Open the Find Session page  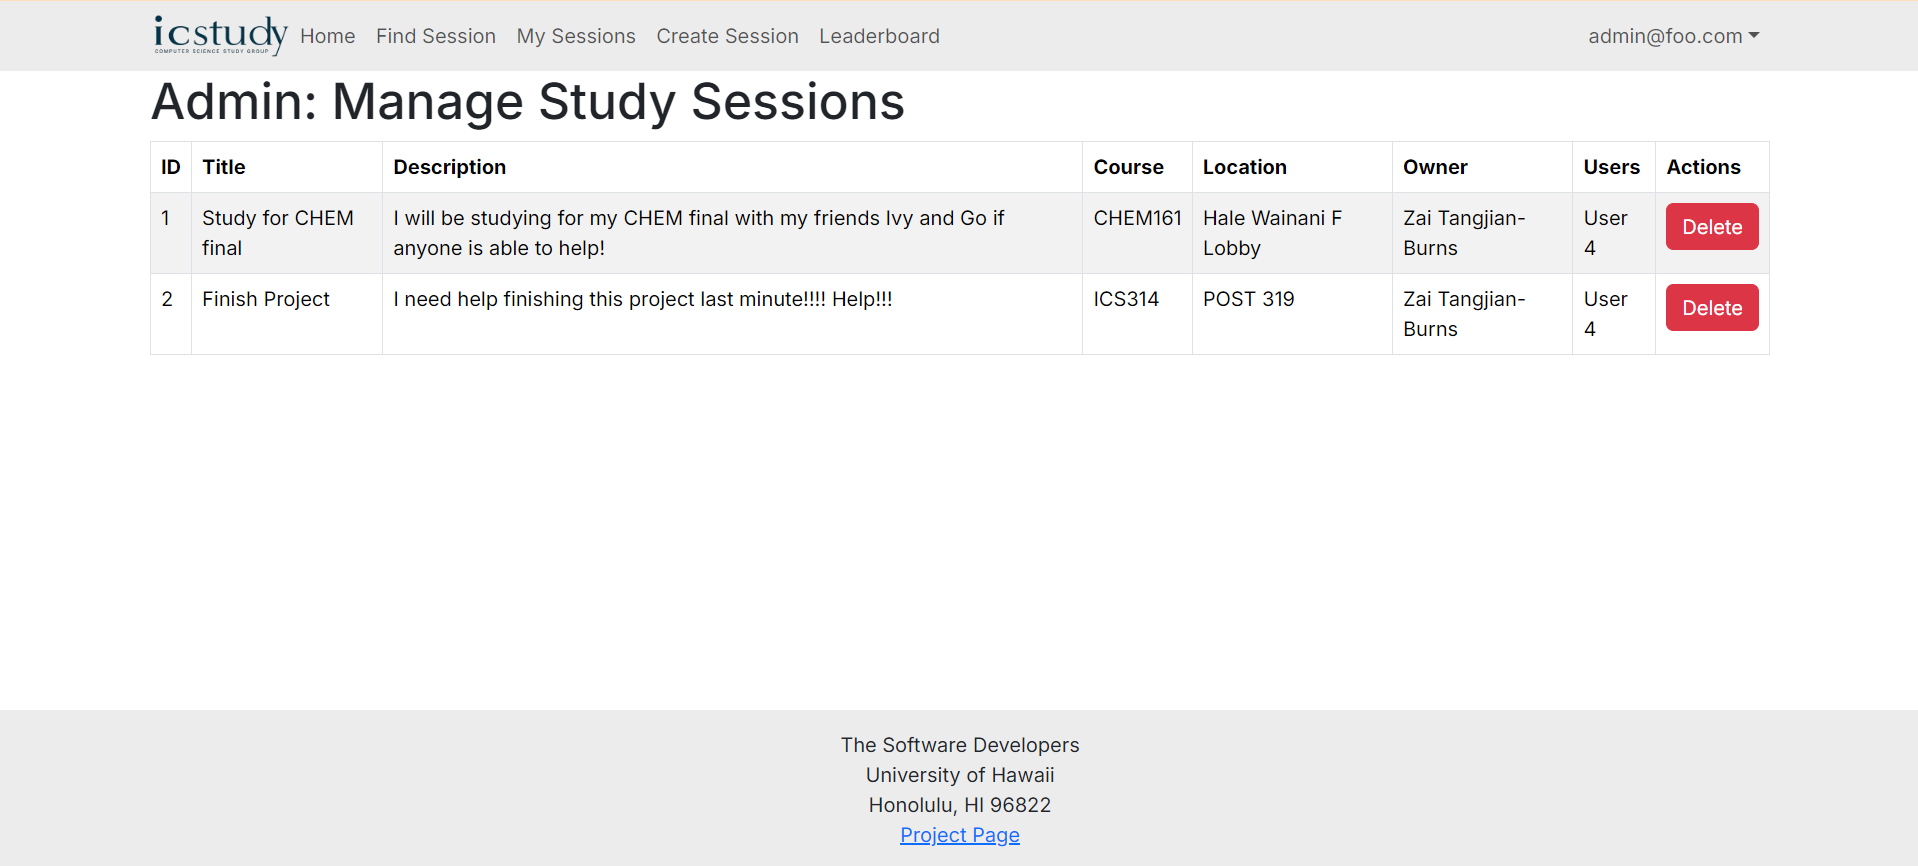[435, 36]
